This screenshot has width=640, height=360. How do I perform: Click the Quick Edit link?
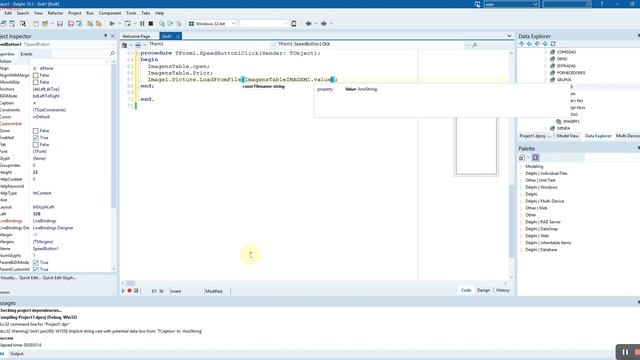(29, 278)
